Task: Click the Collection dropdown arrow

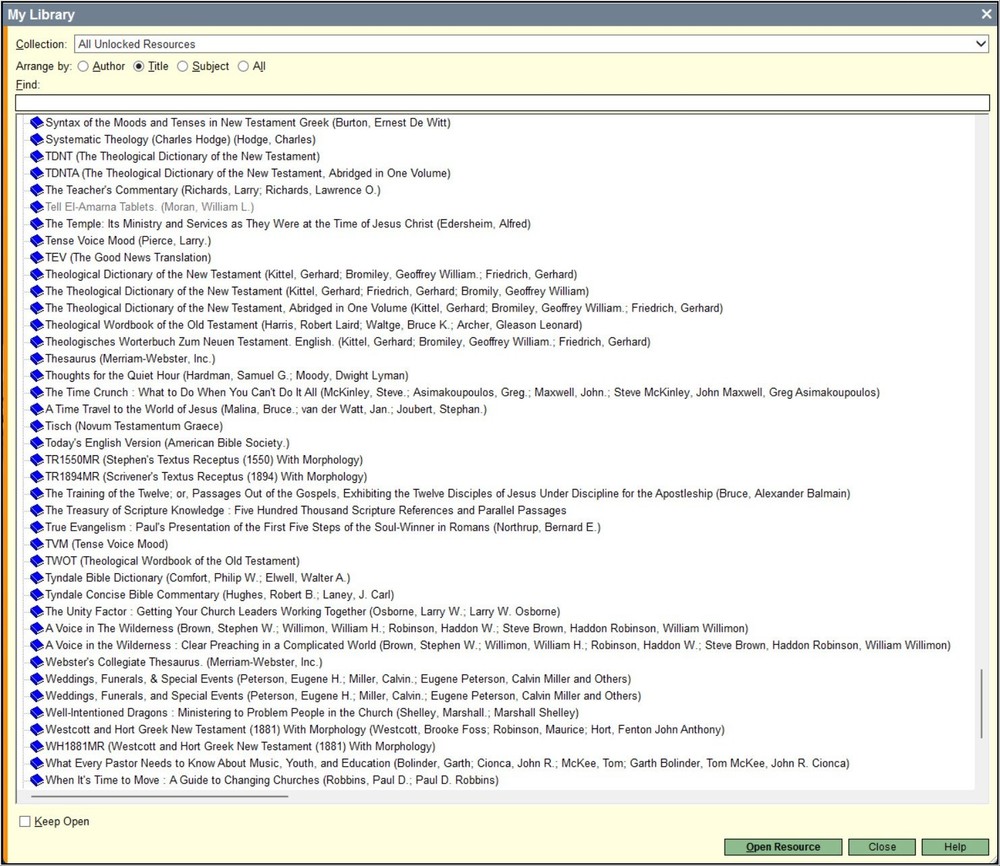Action: point(982,44)
